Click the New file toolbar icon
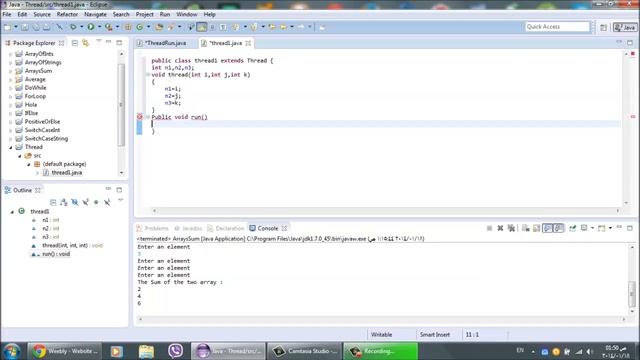This screenshot has width=640, height=360. 7,27
